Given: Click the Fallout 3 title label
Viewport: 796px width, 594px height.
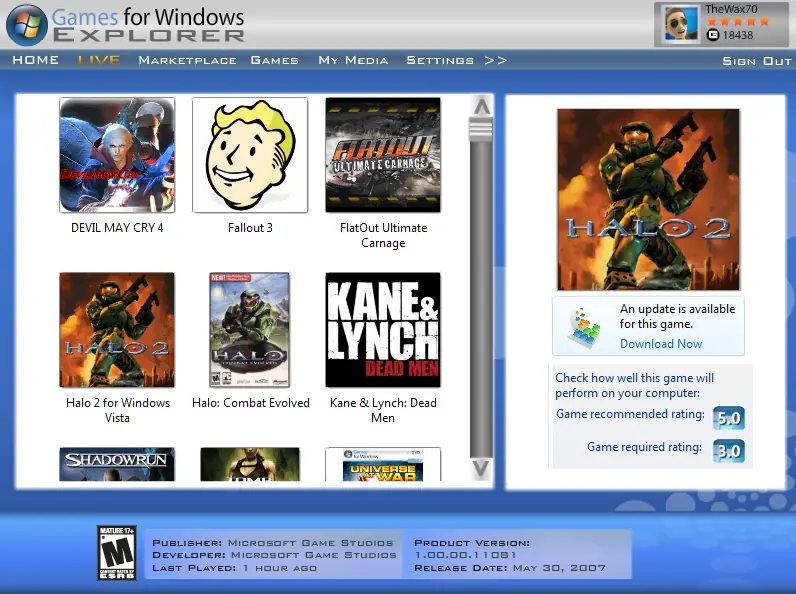Looking at the screenshot, I should (250, 227).
